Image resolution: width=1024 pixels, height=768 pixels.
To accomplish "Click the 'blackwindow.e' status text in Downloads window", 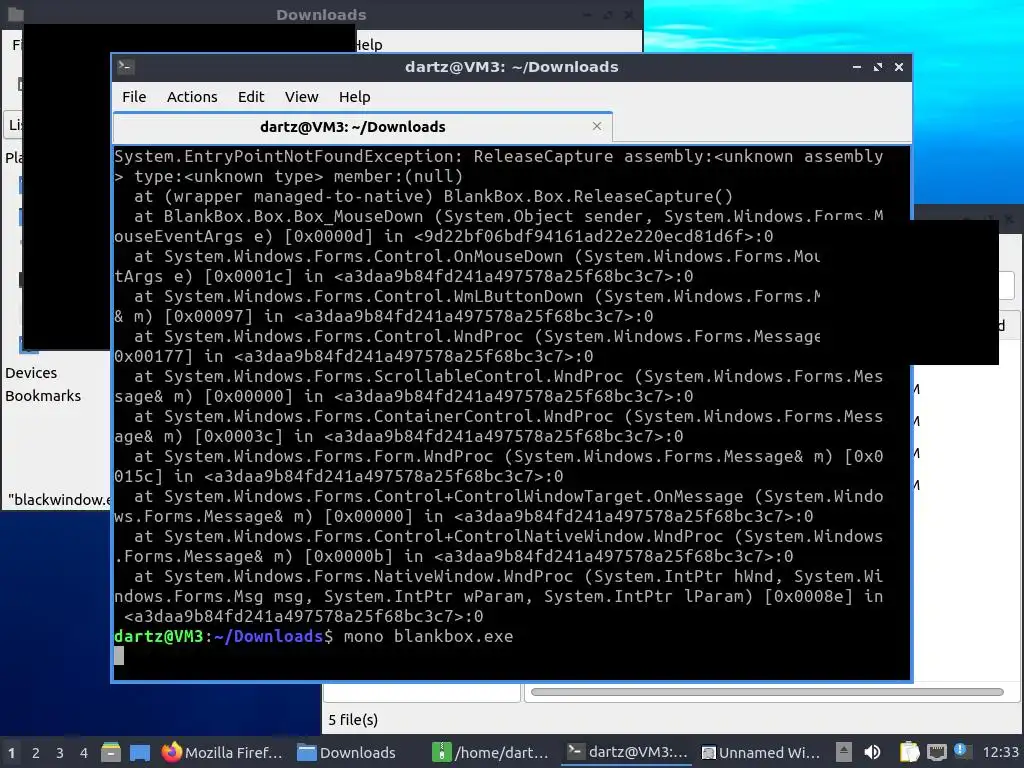I will (59, 500).
